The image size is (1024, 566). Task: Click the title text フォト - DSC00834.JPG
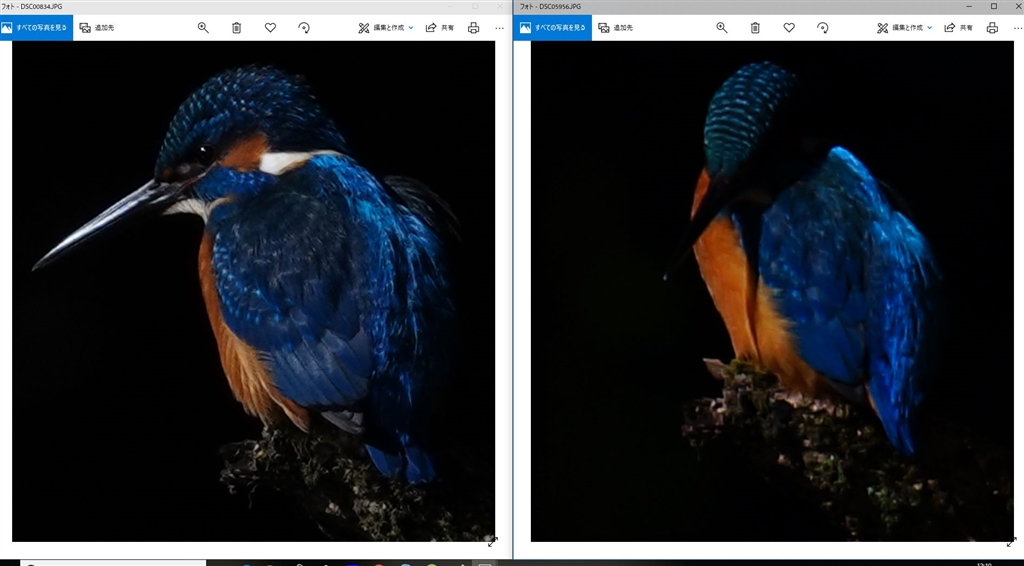(31, 7)
